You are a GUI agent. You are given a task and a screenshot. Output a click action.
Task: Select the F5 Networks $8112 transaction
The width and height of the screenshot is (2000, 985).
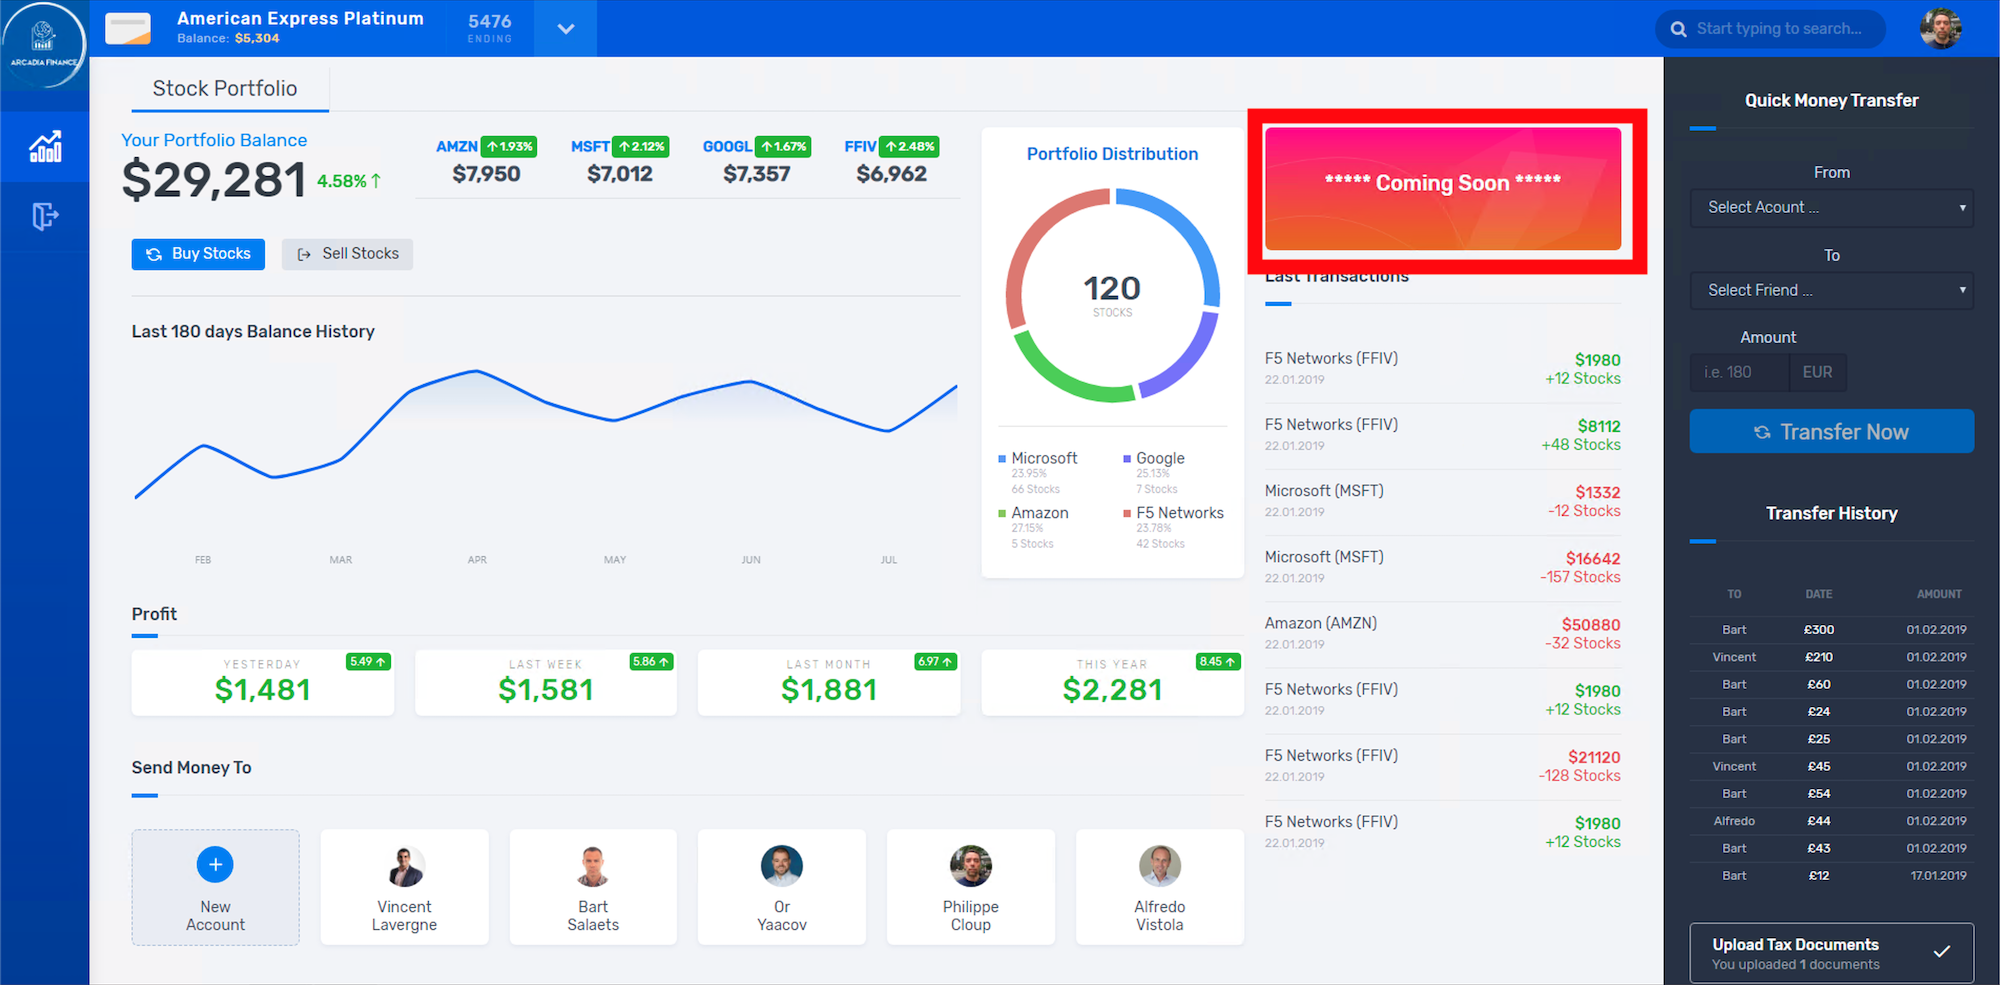point(1443,435)
